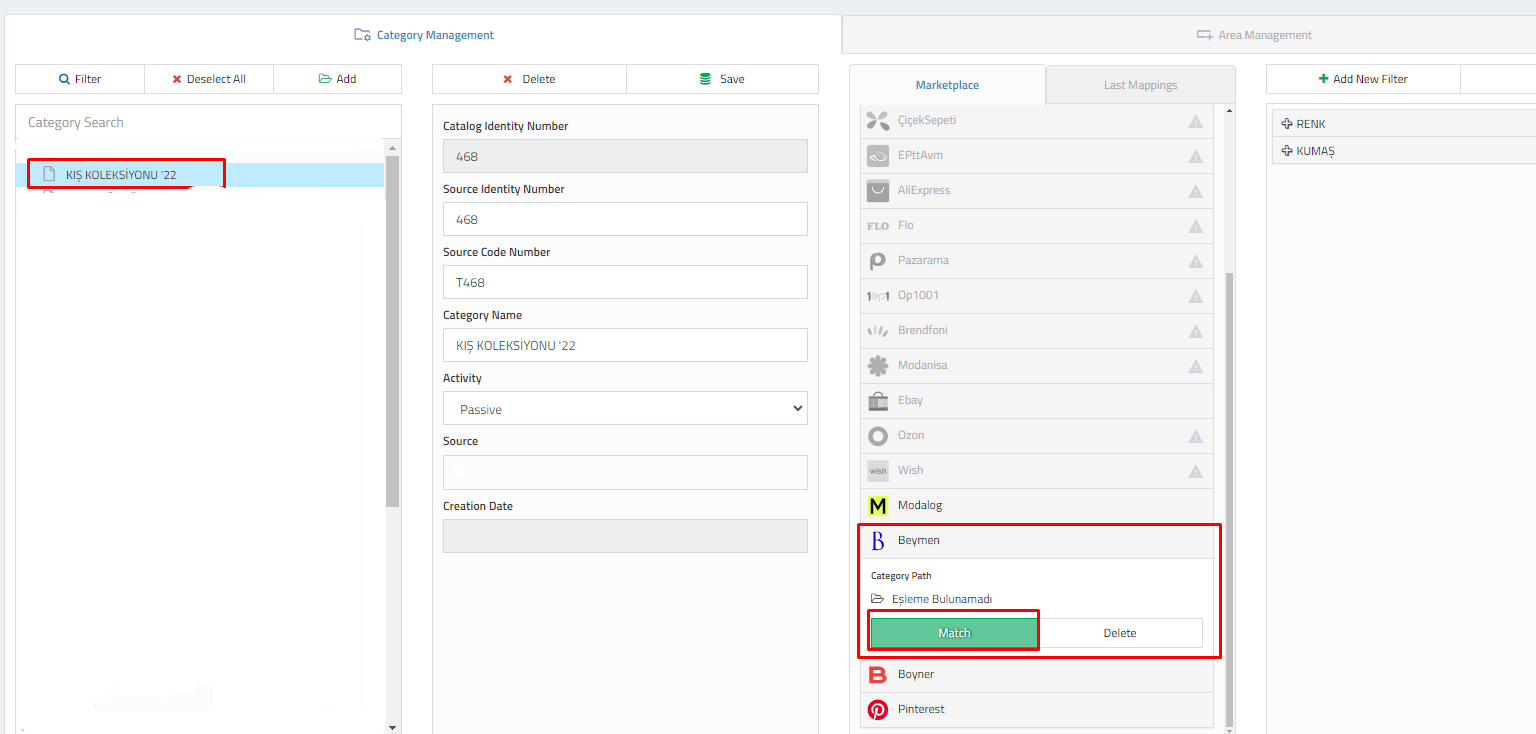Click the Ebay shopping bag icon

(878, 401)
